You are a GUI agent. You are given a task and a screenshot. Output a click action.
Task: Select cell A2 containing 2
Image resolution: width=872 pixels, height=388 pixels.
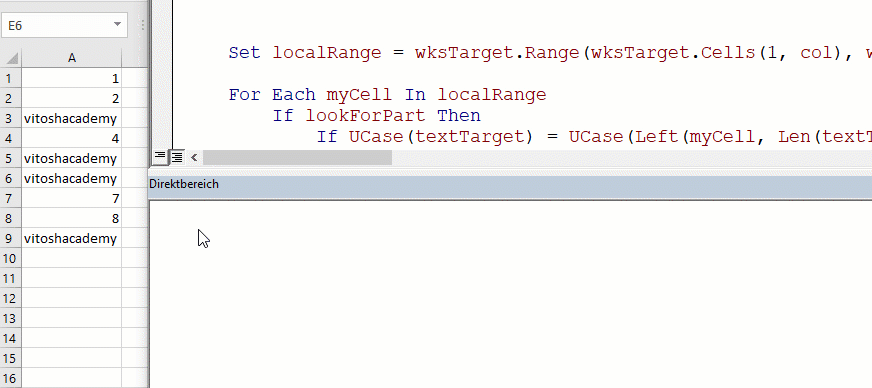click(72, 98)
